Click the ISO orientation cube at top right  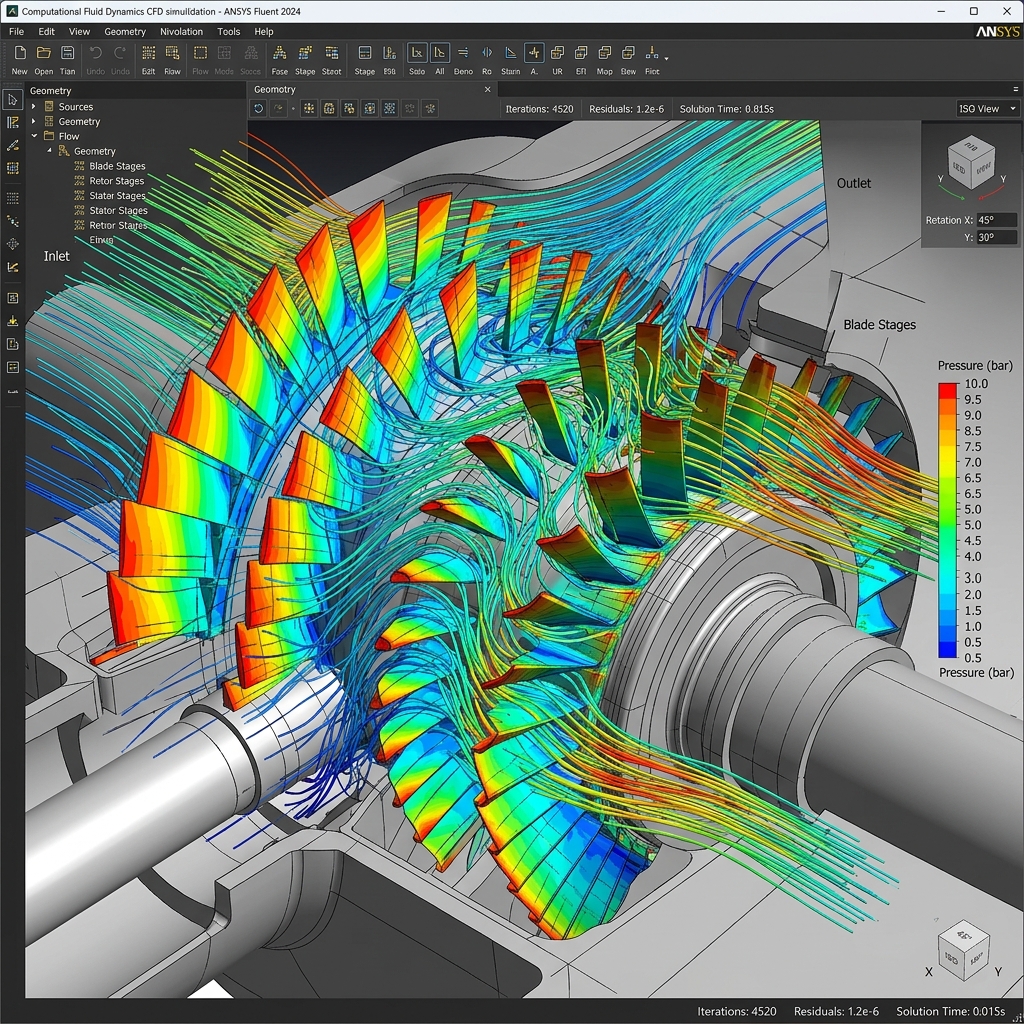971,163
